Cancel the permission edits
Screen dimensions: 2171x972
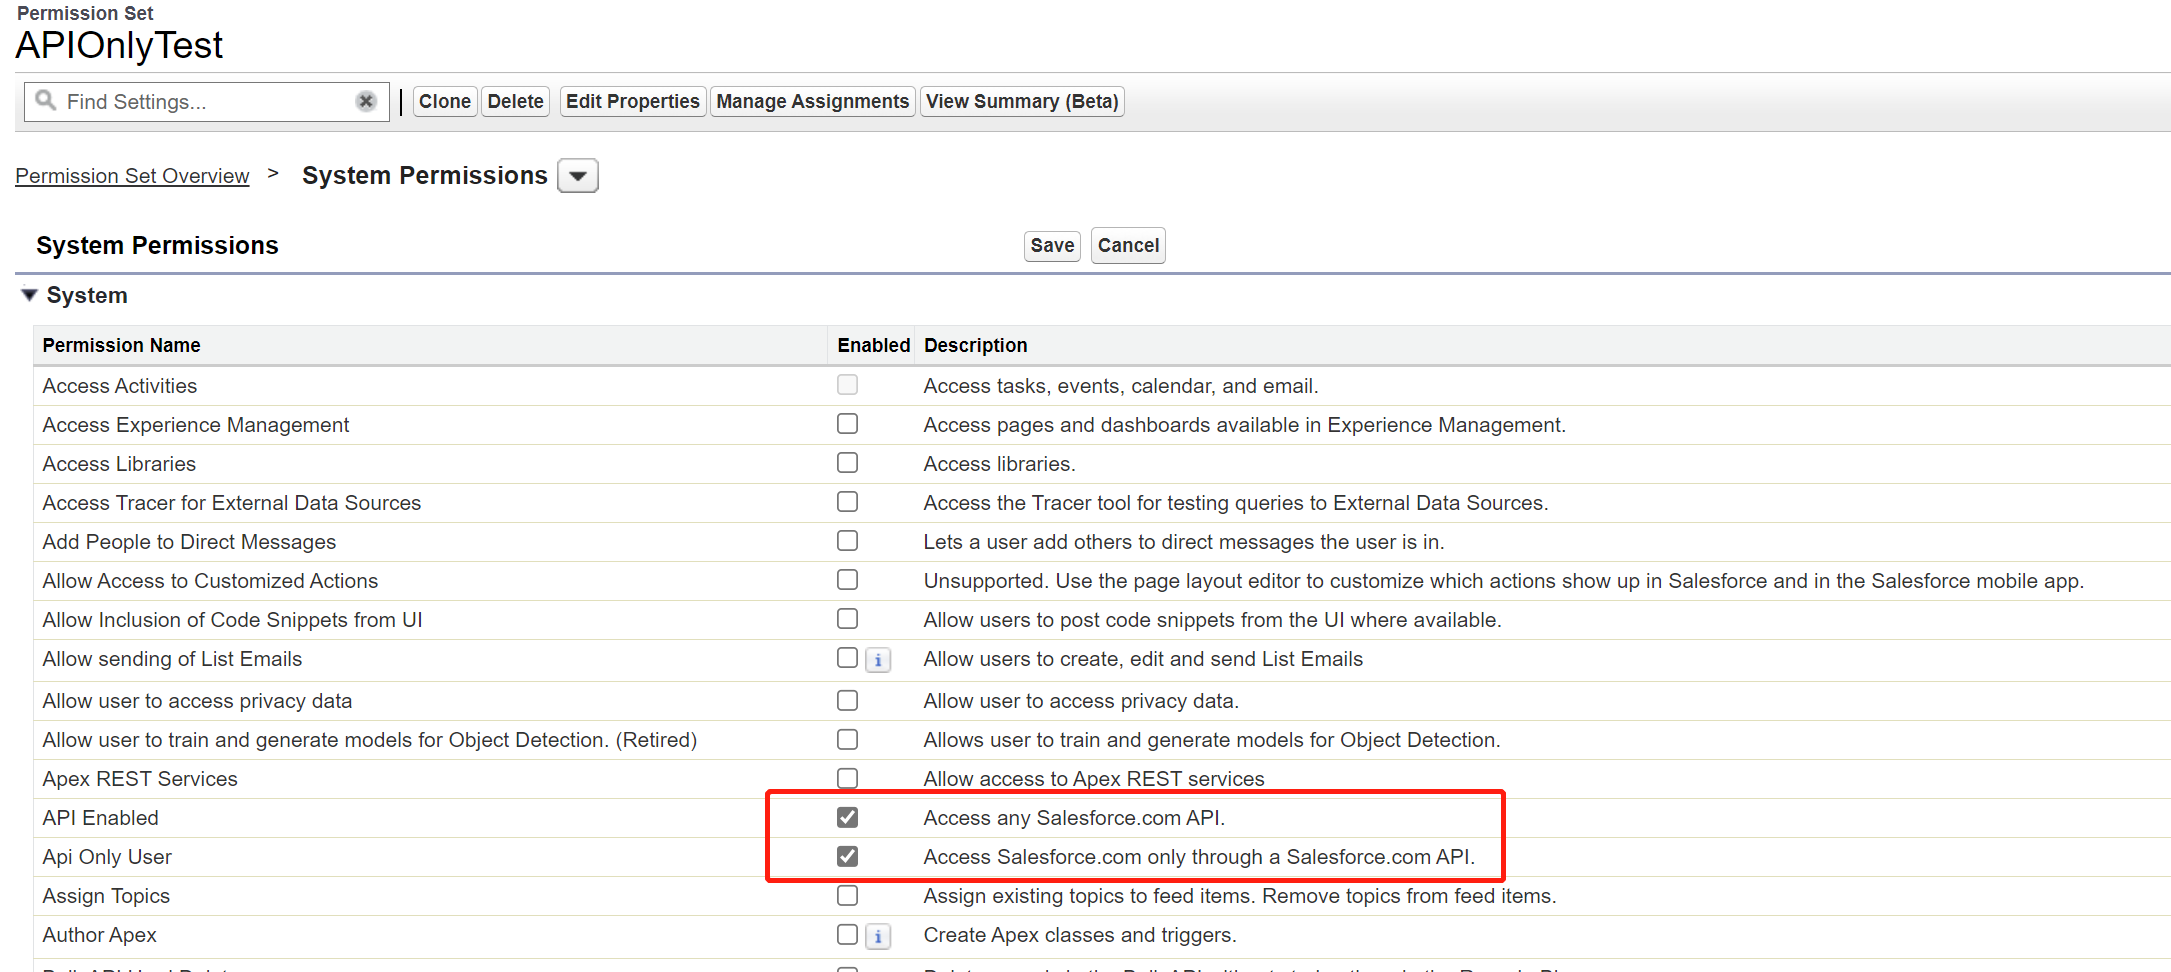1128,246
